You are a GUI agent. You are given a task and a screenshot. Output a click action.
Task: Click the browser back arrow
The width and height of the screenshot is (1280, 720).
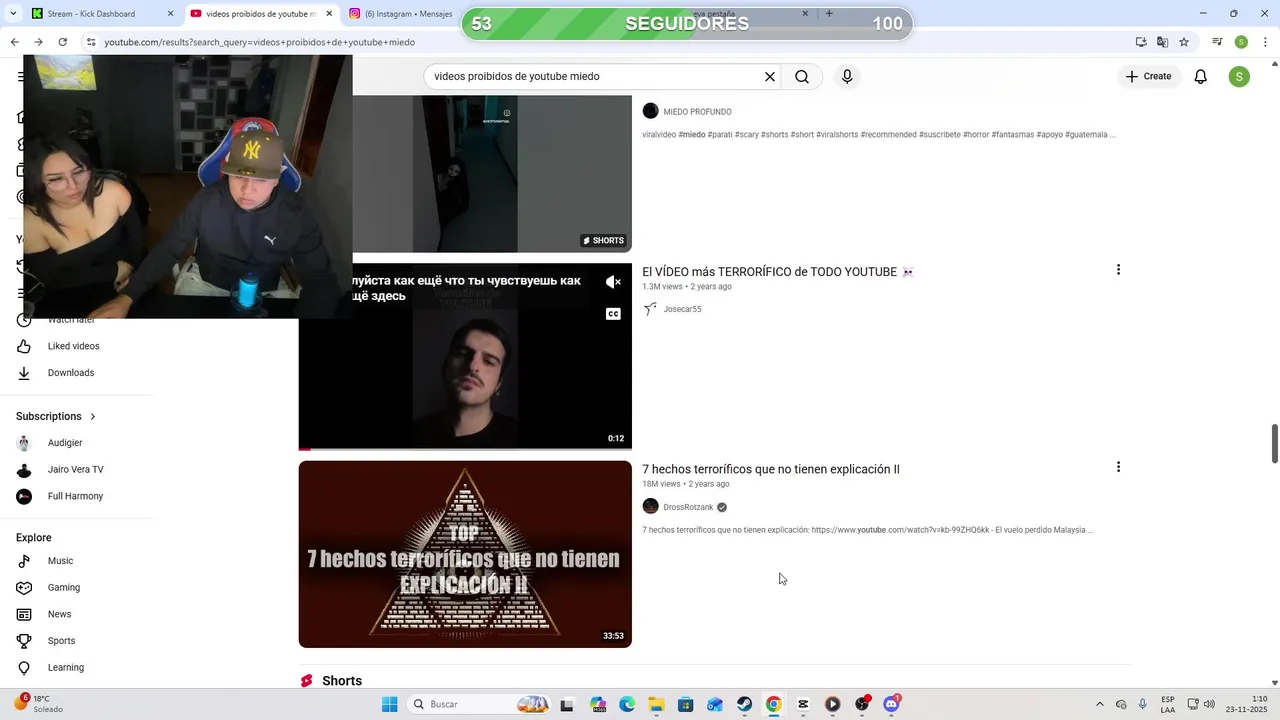[x=14, y=42]
